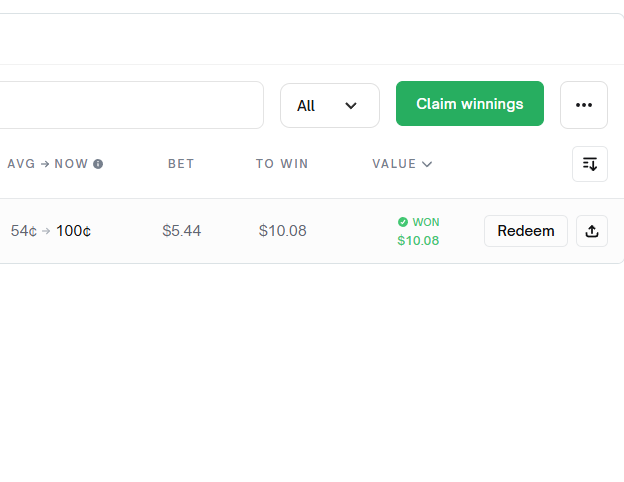
Task: Open the three-dot more options menu
Action: [583, 105]
